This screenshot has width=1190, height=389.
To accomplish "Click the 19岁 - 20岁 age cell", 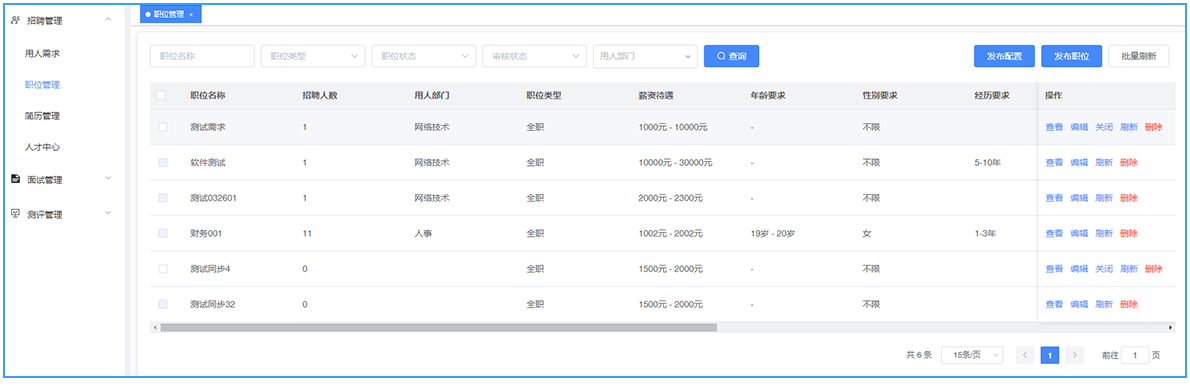I will (773, 234).
